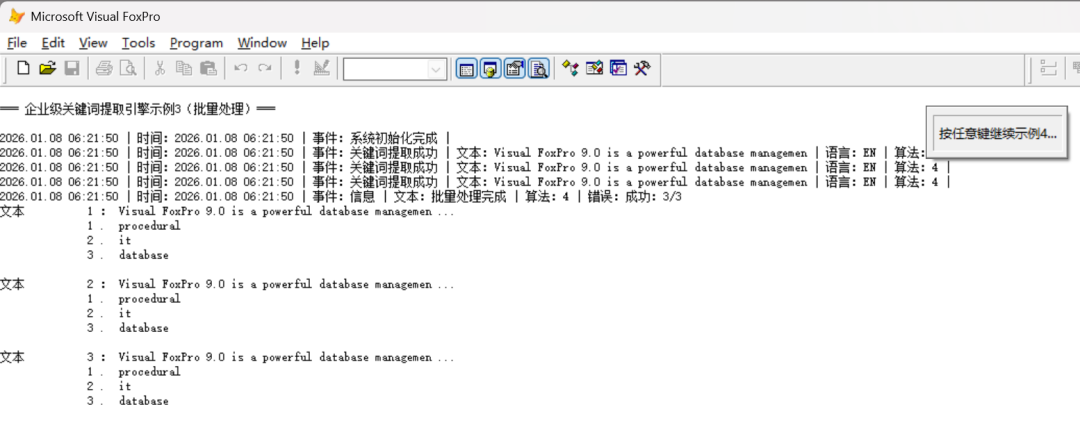Expand the Databases combo box dropdown

(x=436, y=69)
